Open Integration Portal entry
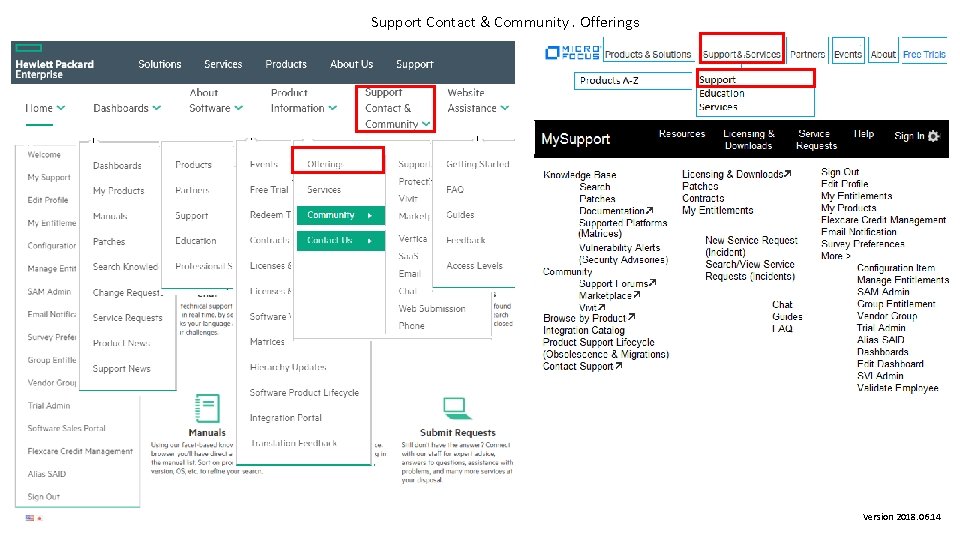 point(285,418)
